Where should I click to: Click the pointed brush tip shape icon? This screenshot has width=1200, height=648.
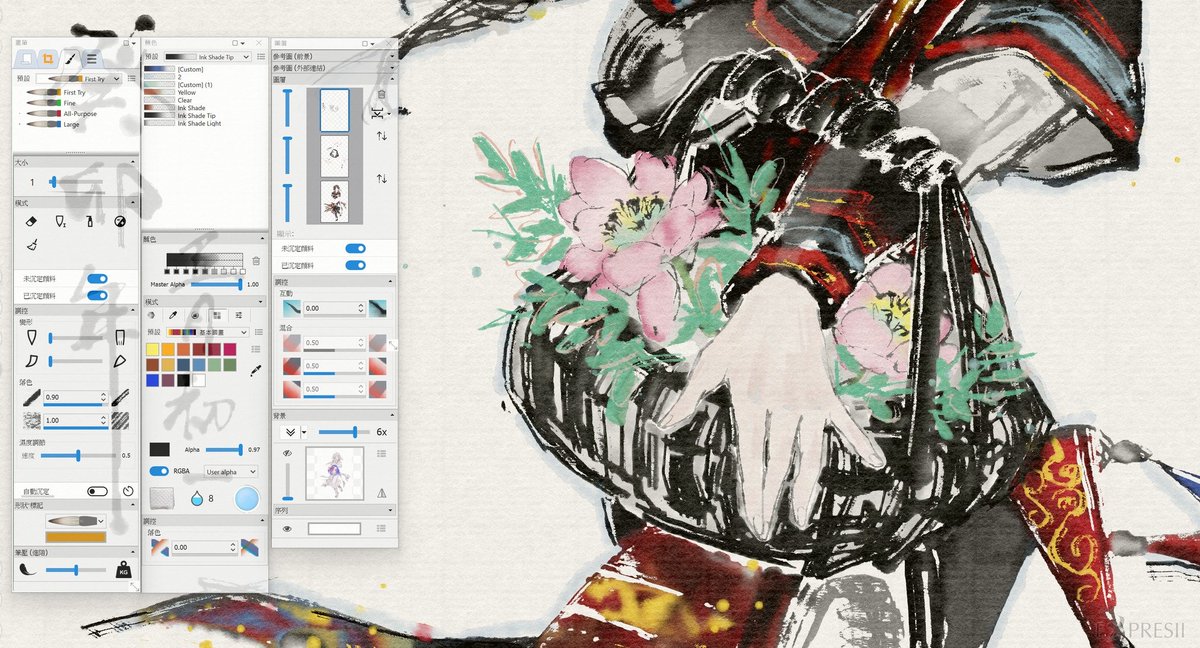(30, 339)
